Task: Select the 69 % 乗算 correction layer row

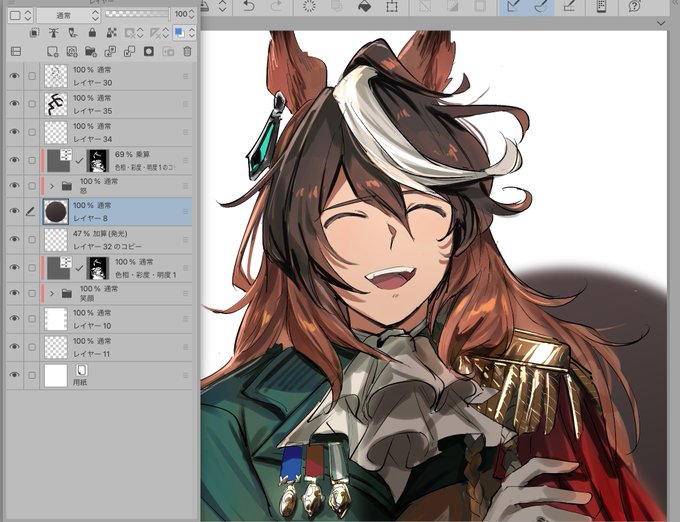Action: (x=99, y=160)
